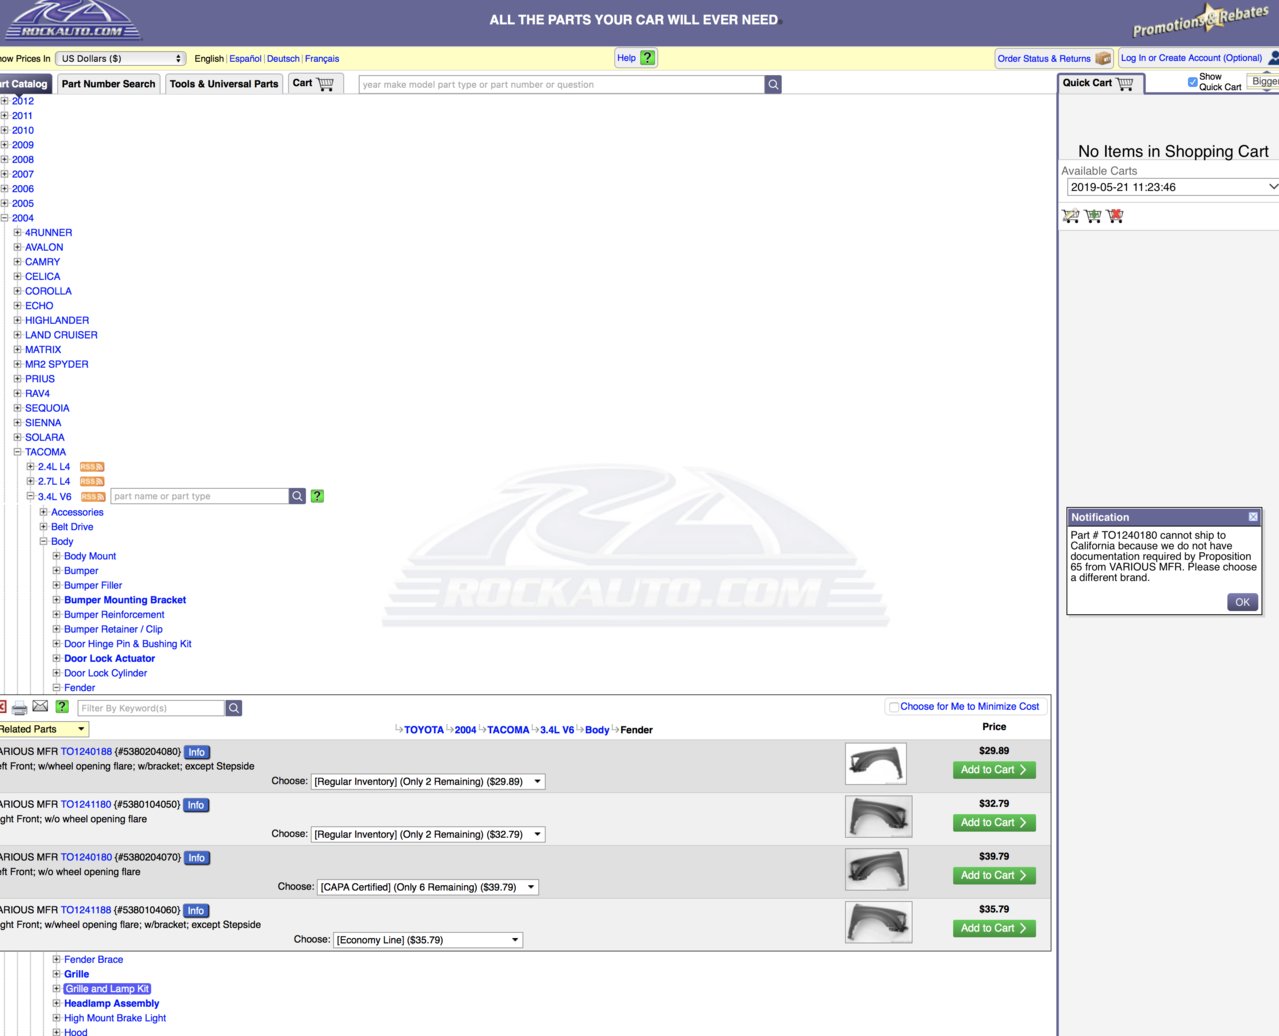The height and width of the screenshot is (1036, 1279).
Task: Open Economy Line $35.79 option dropdown
Action: tap(428, 940)
